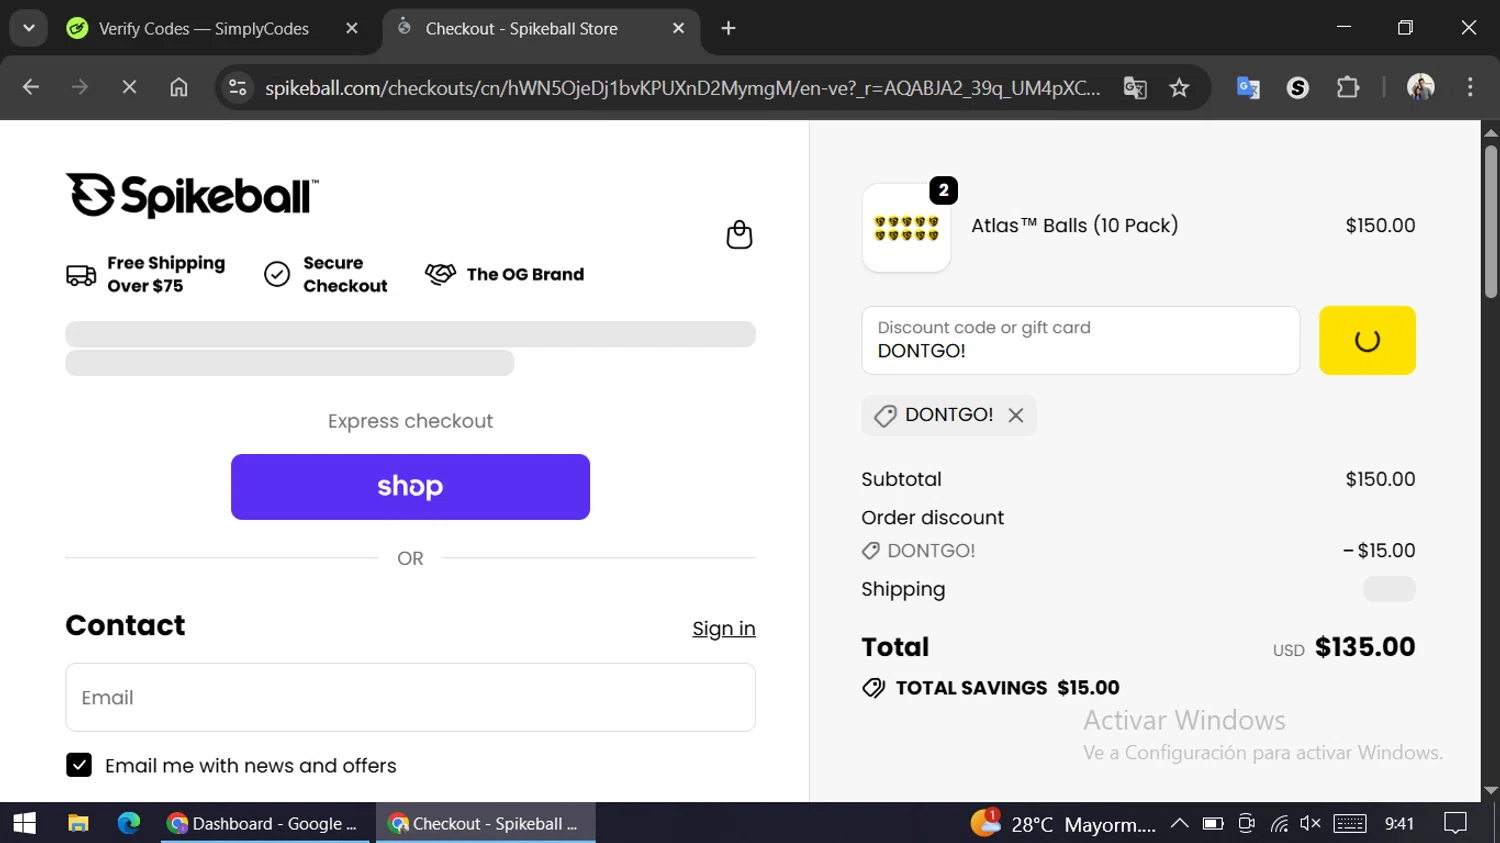
Task: Click the TOTAL SAVINGS $15.00 line
Action: pos(991,688)
